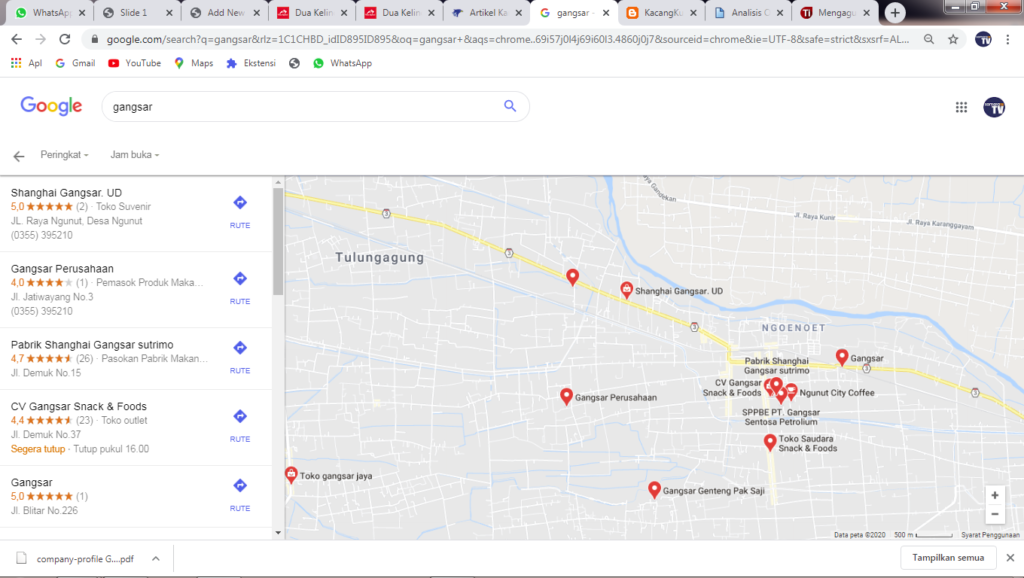Open the Chrome profile avatar in toolbar
Screen dimensions: 1024x578
coord(983,39)
